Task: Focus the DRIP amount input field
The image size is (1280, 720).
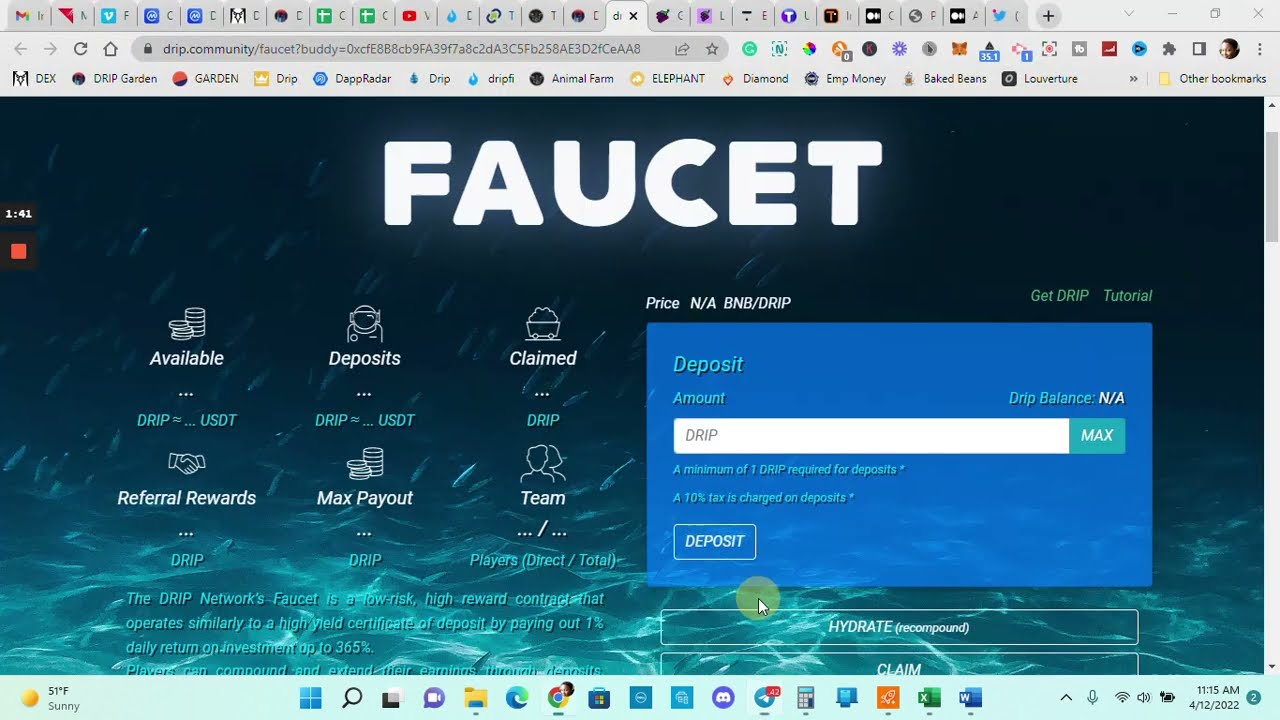Action: 871,436
